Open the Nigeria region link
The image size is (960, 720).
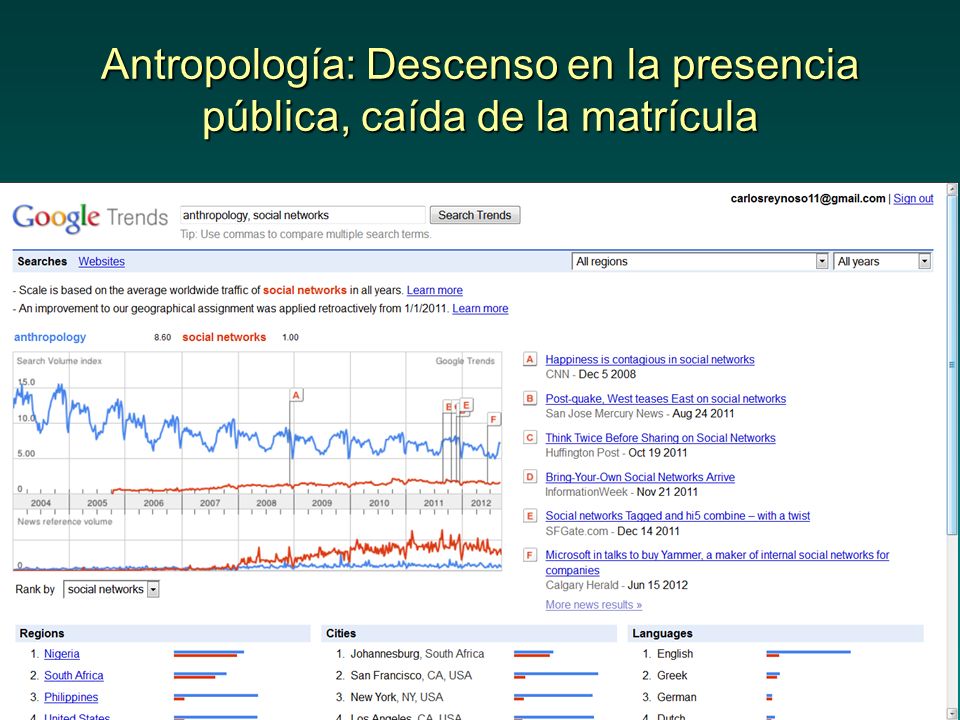click(x=62, y=654)
